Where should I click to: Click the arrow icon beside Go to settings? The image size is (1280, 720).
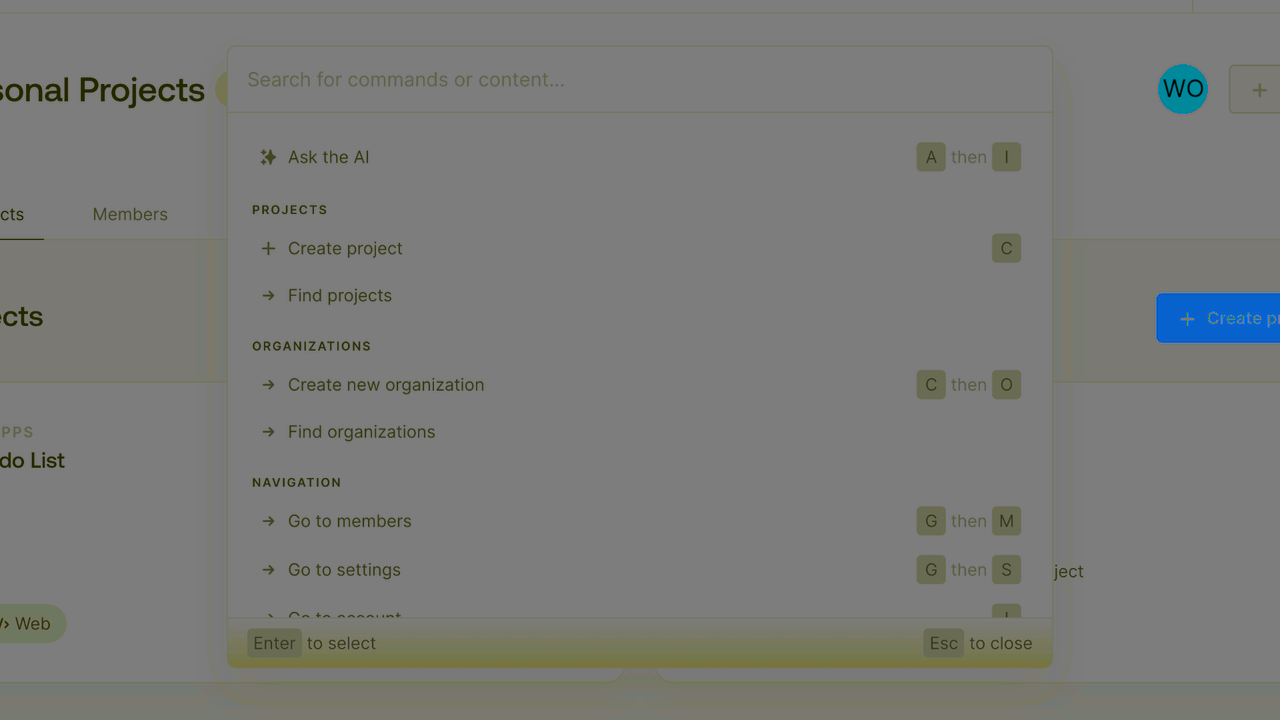coord(268,570)
